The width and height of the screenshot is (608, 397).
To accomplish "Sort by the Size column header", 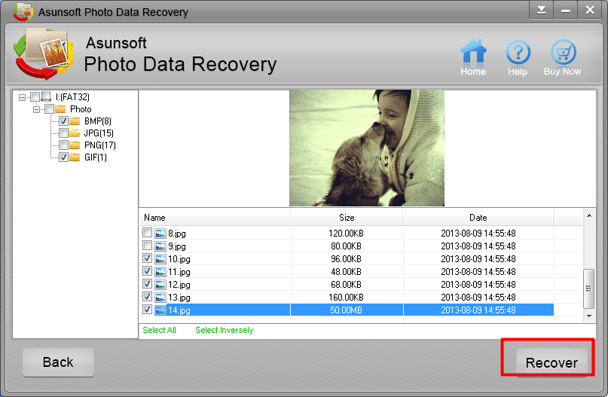I will coord(346,217).
